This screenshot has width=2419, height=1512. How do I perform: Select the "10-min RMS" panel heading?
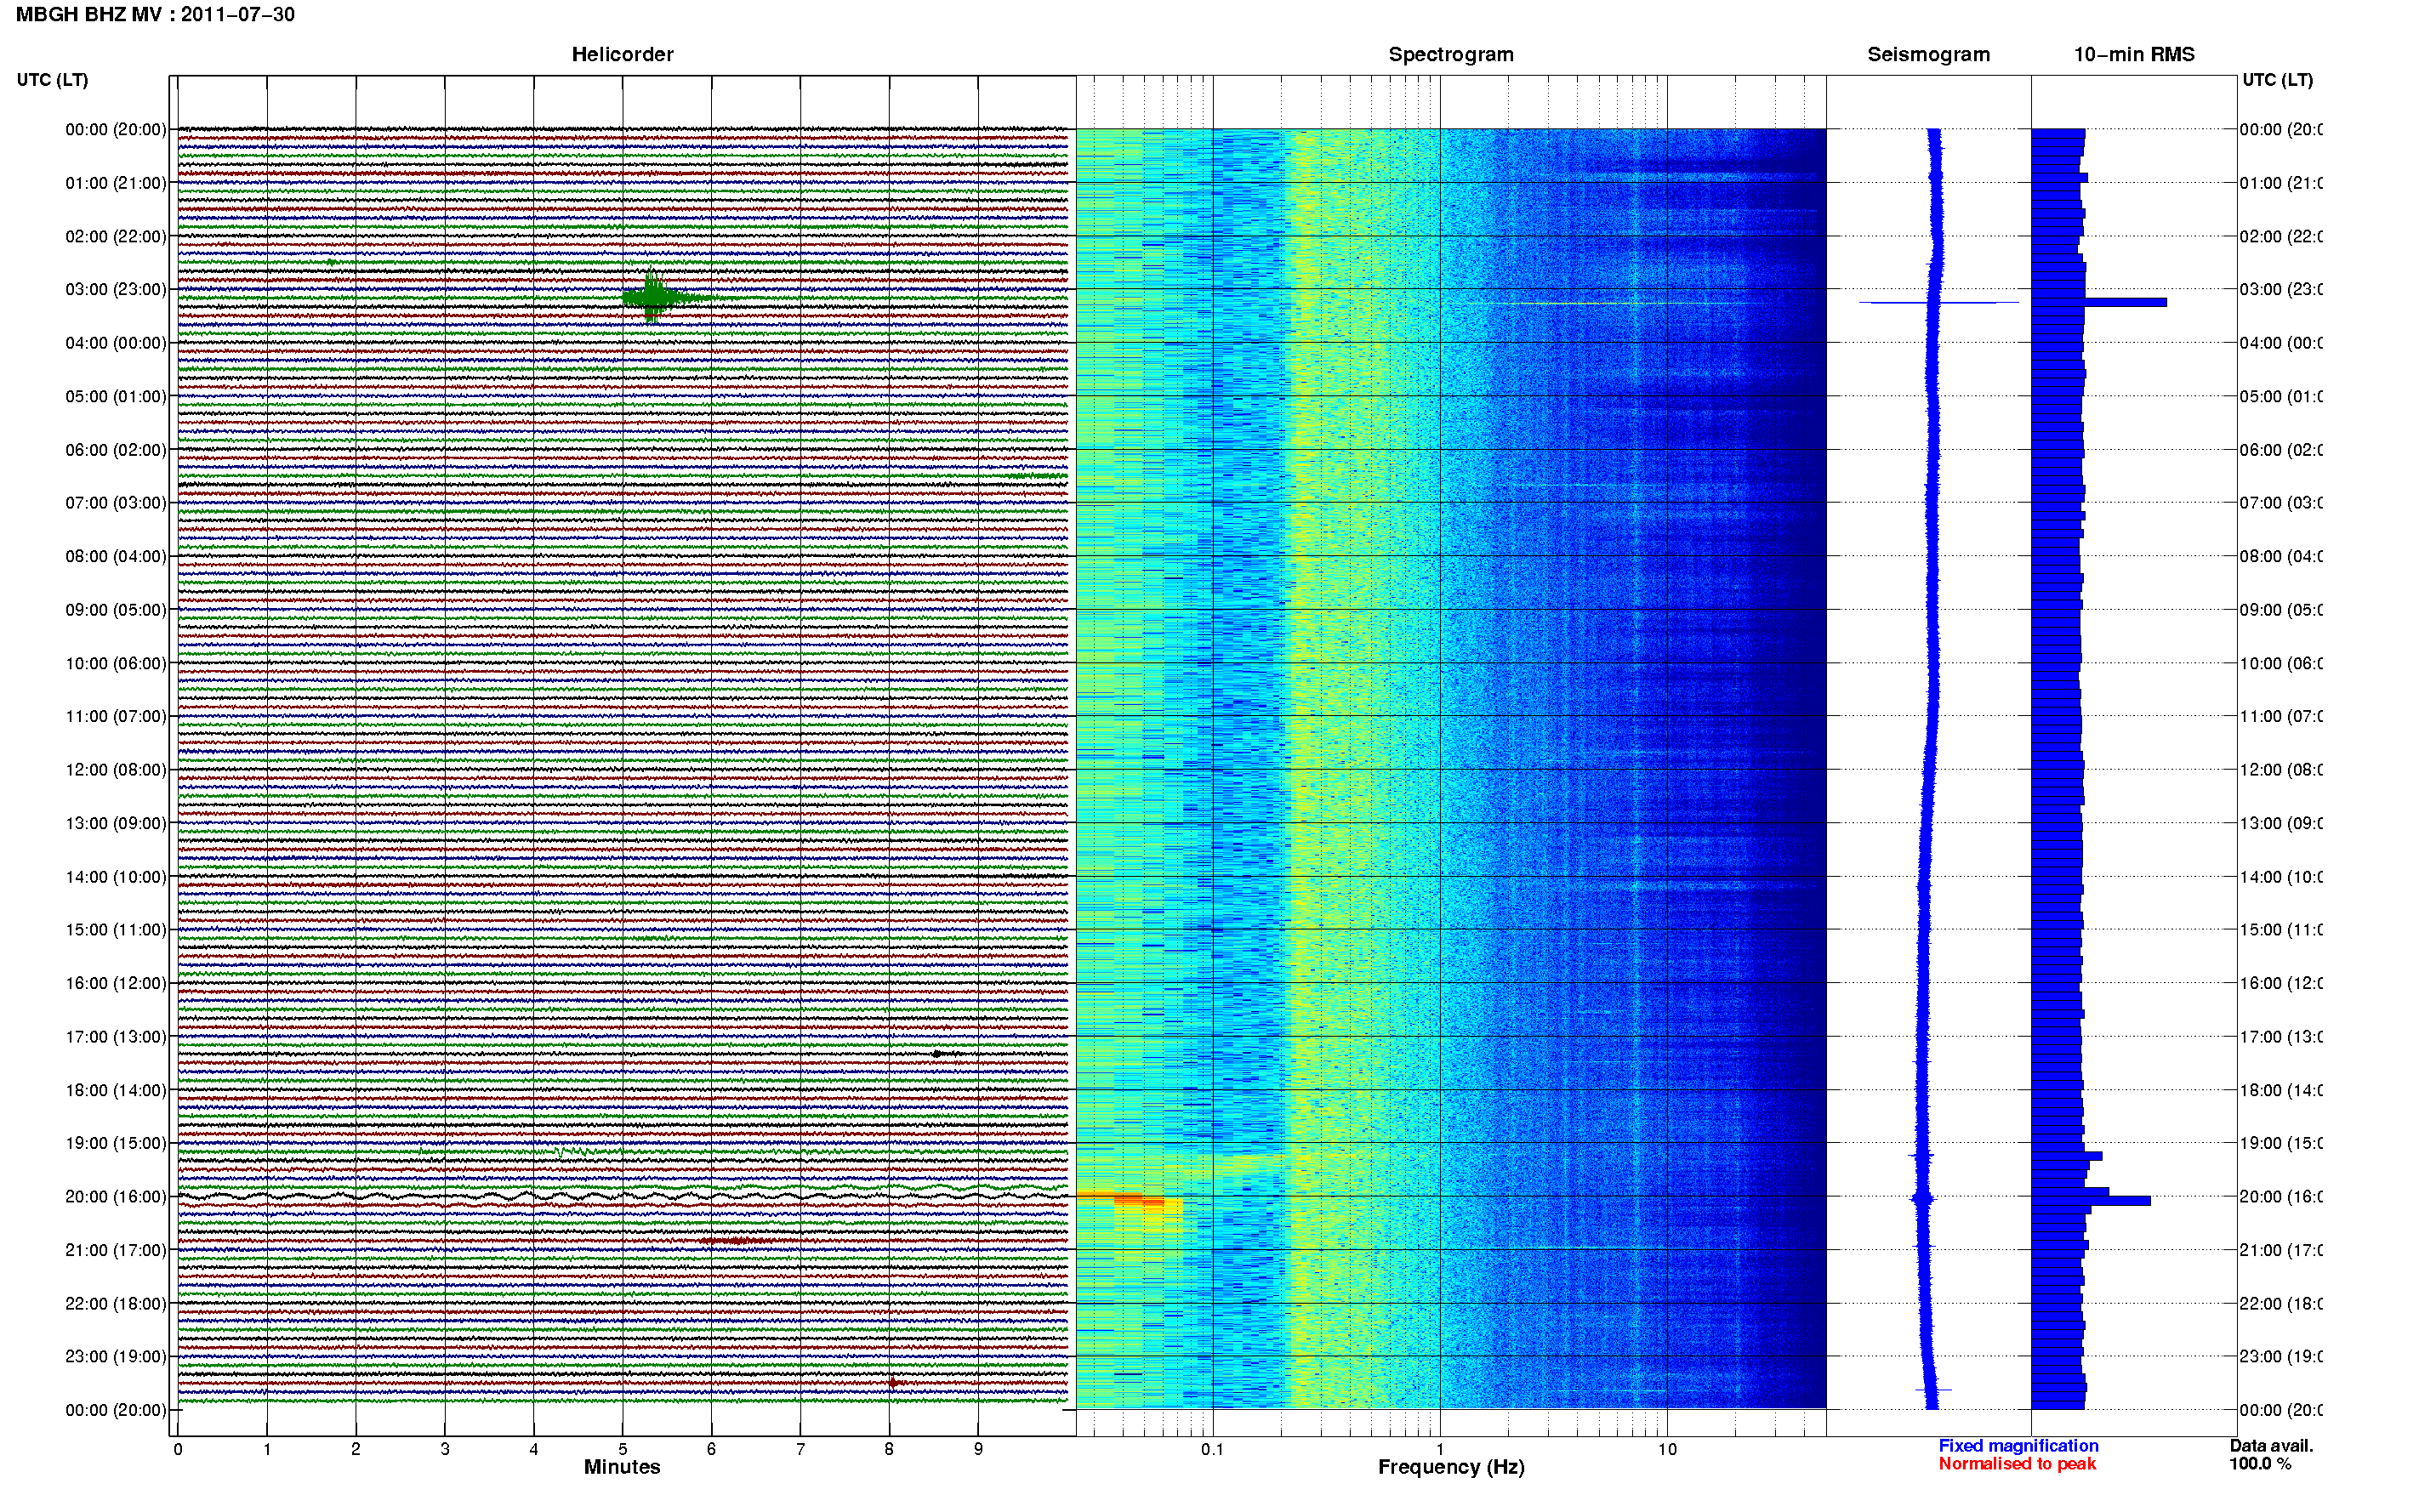[x=2134, y=55]
